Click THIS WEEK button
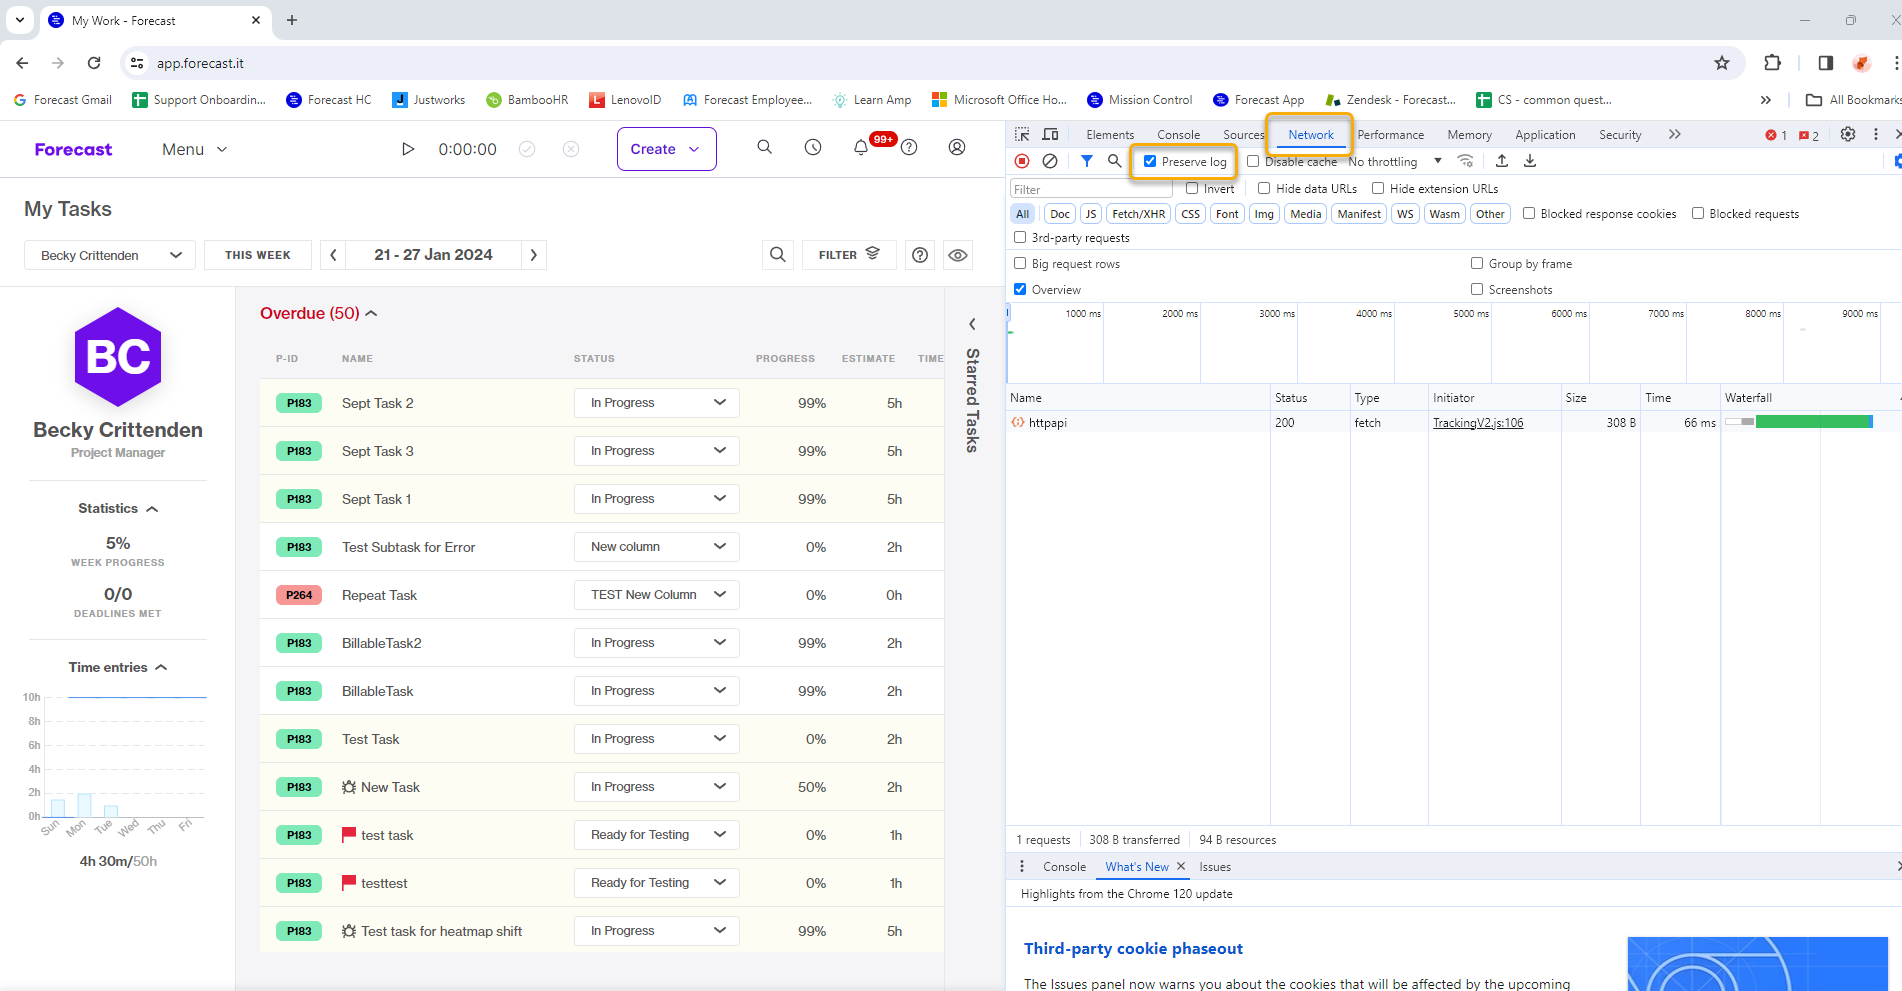 click(258, 255)
